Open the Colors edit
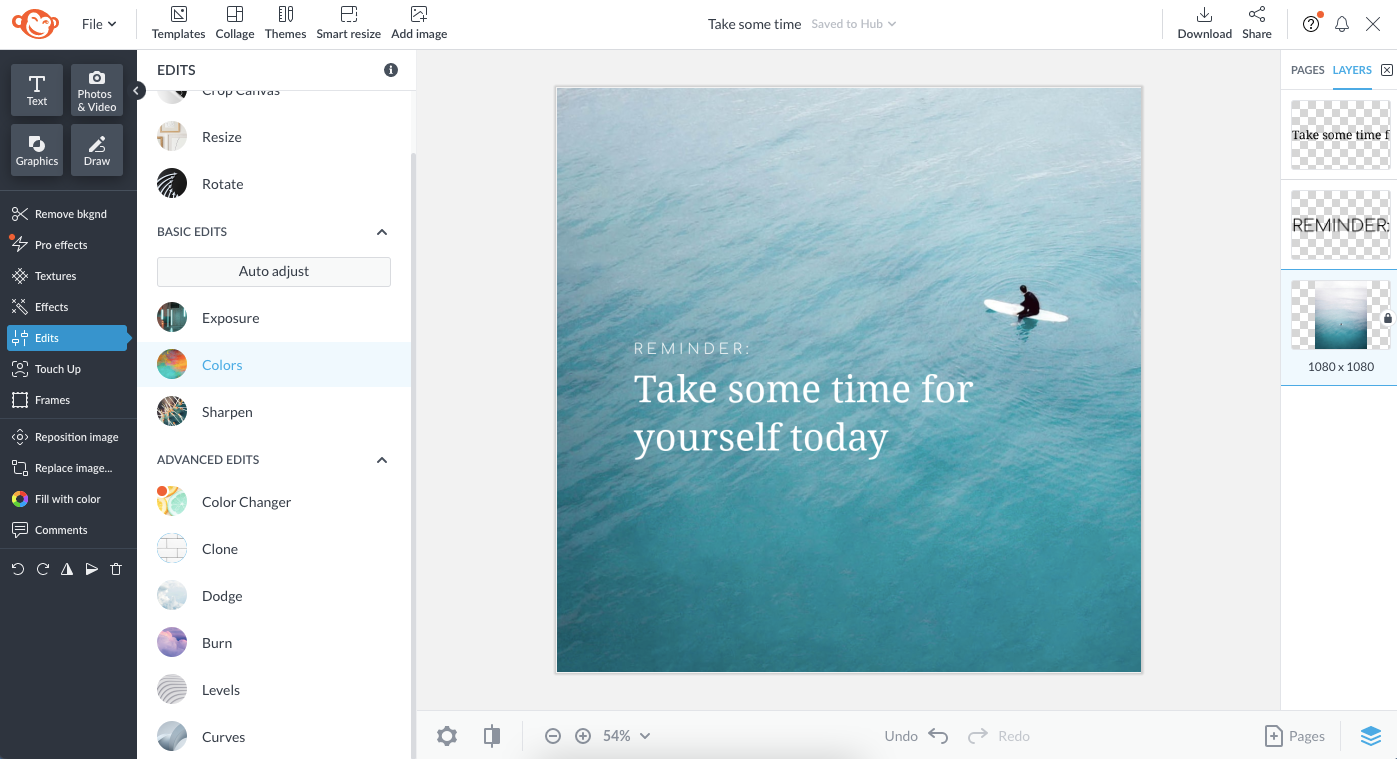This screenshot has width=1397, height=759. [x=274, y=365]
